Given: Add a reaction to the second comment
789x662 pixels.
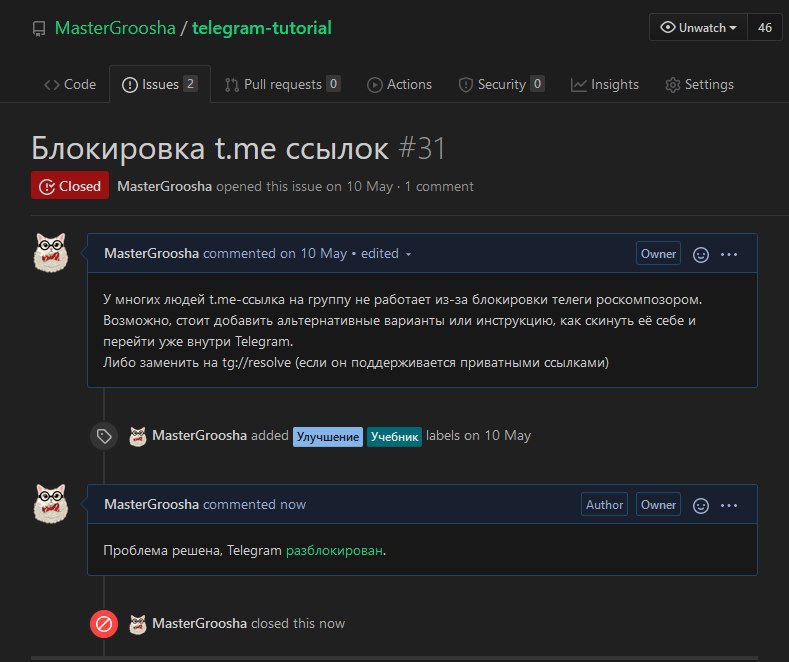Looking at the screenshot, I should tap(701, 506).
